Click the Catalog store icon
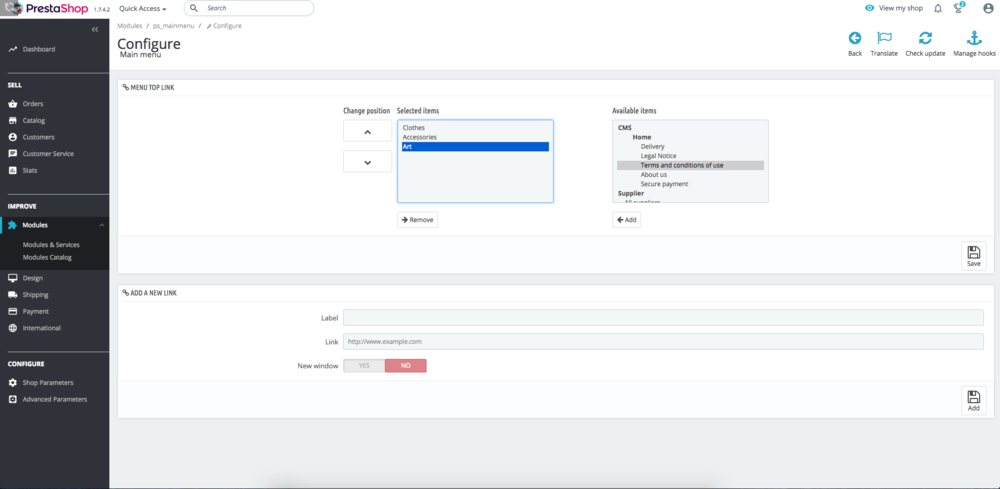Image resolution: width=1000 pixels, height=489 pixels. tap(13, 120)
